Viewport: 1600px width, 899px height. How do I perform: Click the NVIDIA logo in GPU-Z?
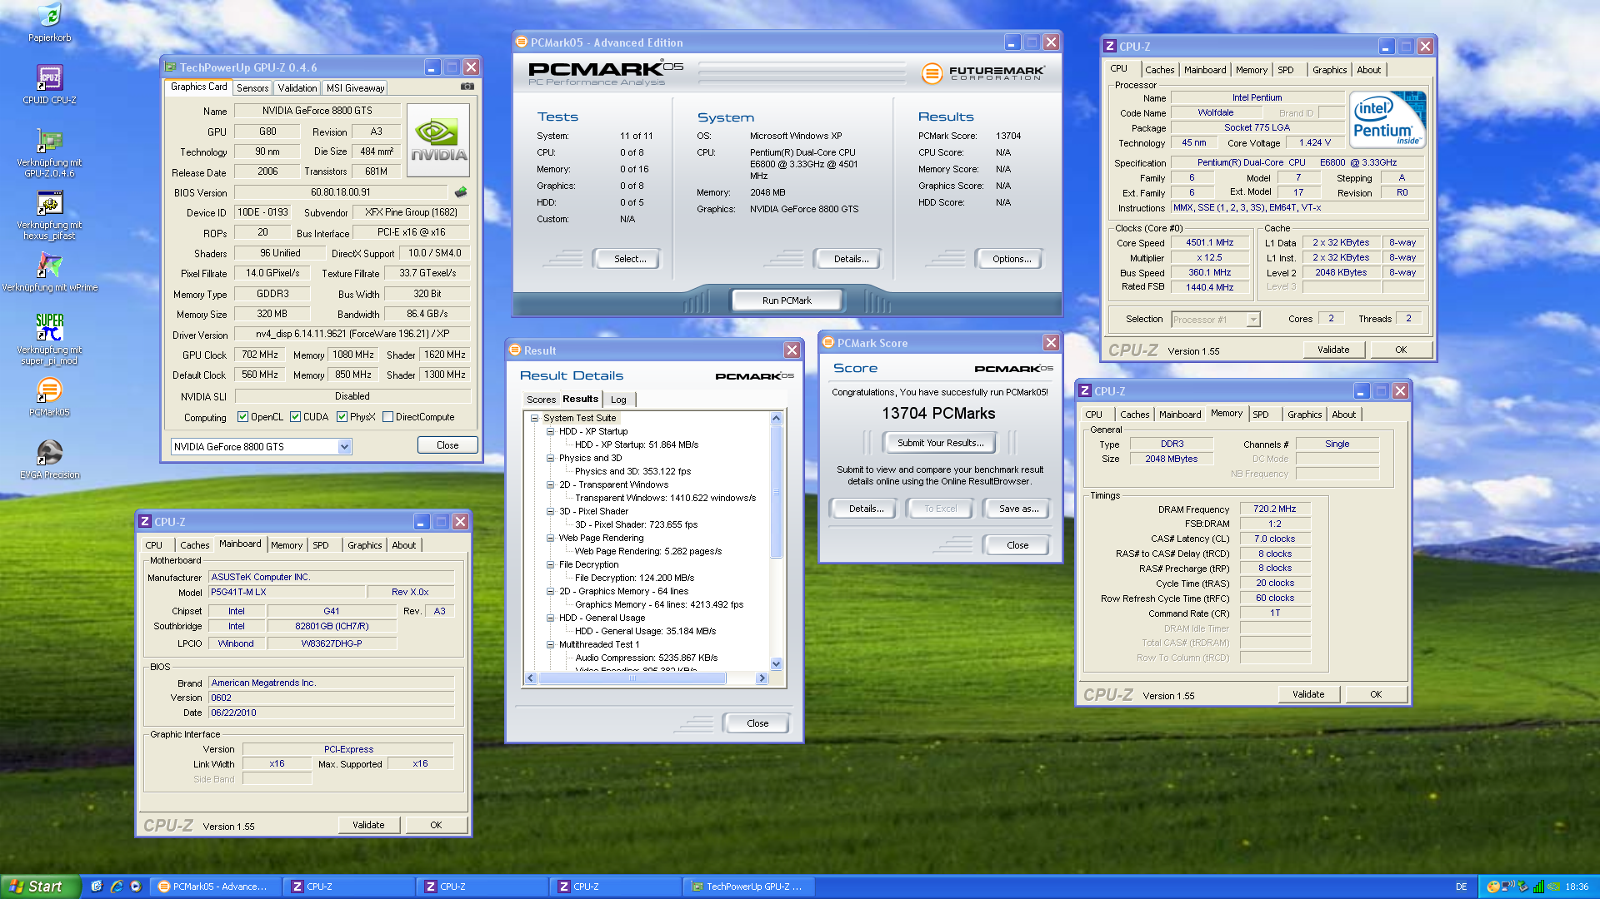(x=438, y=140)
